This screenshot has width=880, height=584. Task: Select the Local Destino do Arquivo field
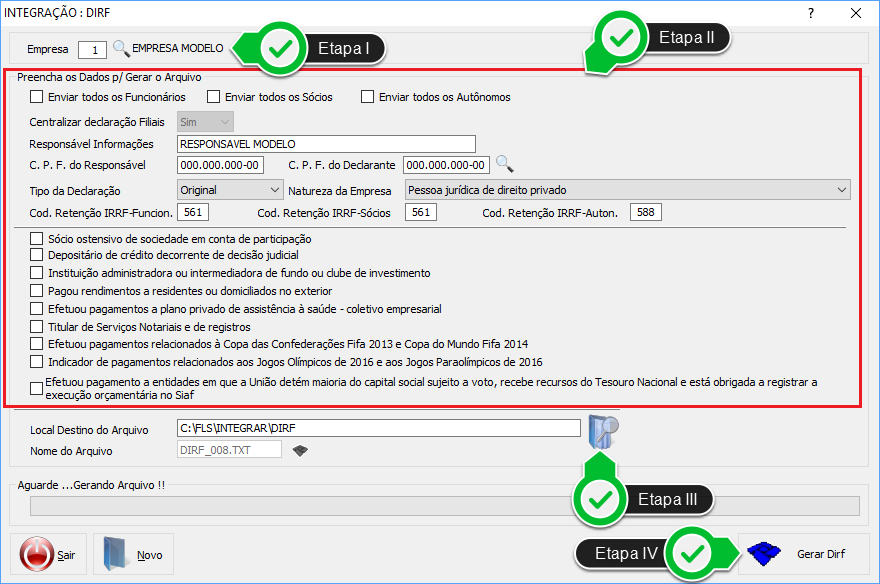pyautogui.click(x=378, y=429)
